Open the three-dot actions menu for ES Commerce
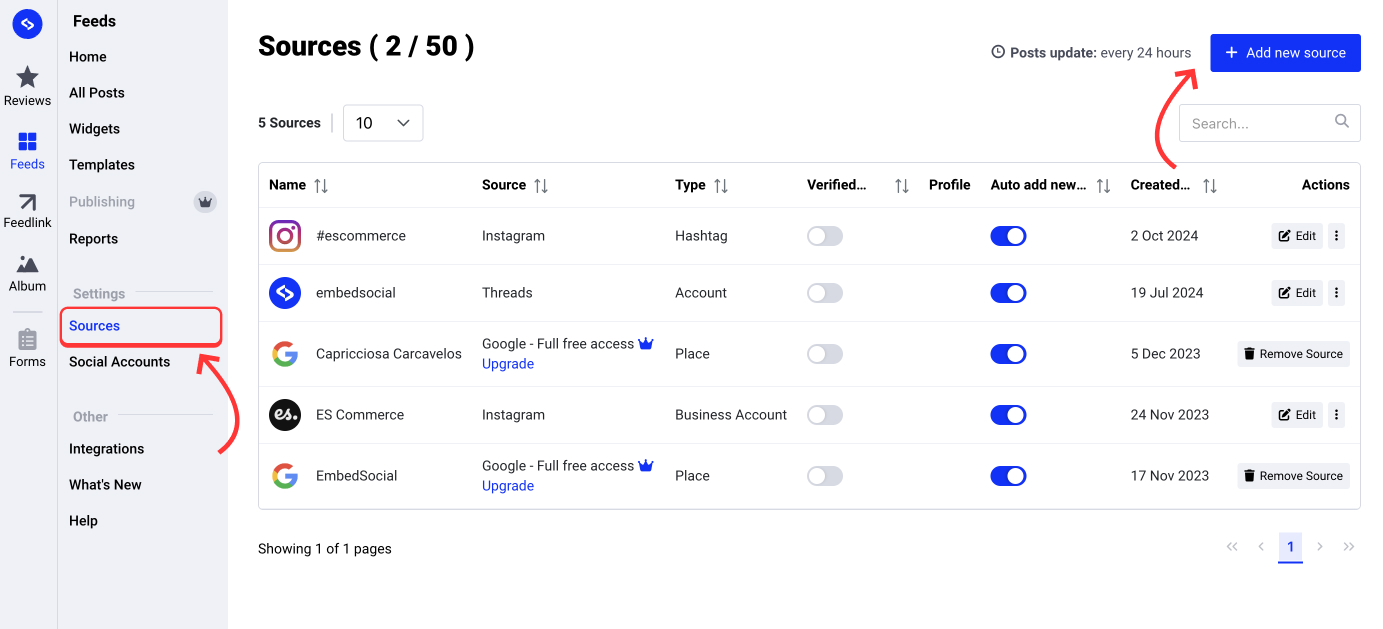 pyautogui.click(x=1336, y=414)
